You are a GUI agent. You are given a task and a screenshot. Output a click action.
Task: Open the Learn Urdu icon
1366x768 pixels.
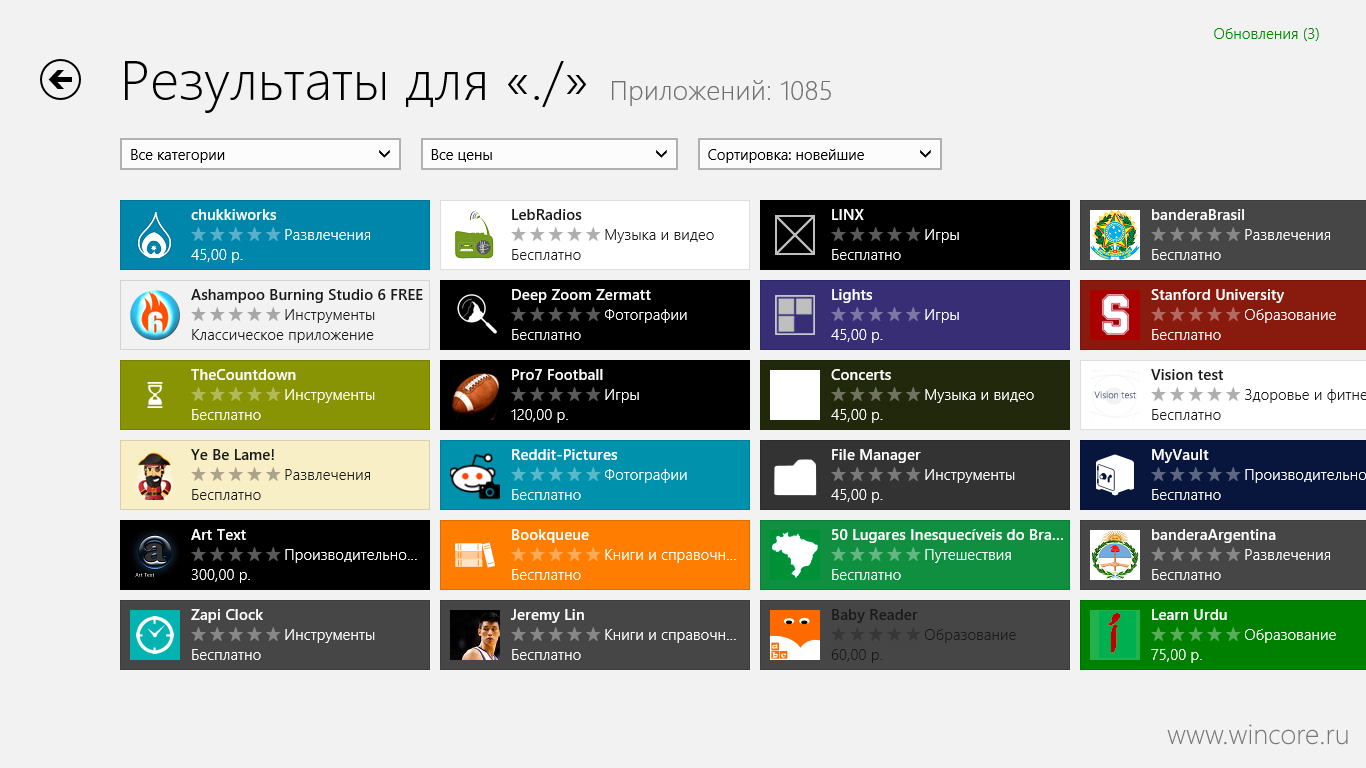[x=1115, y=635]
